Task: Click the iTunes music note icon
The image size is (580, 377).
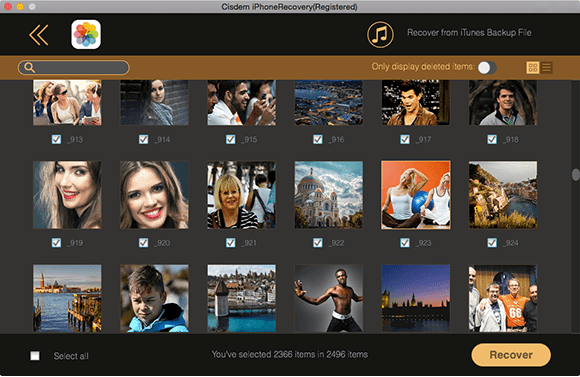Action: pyautogui.click(x=380, y=34)
